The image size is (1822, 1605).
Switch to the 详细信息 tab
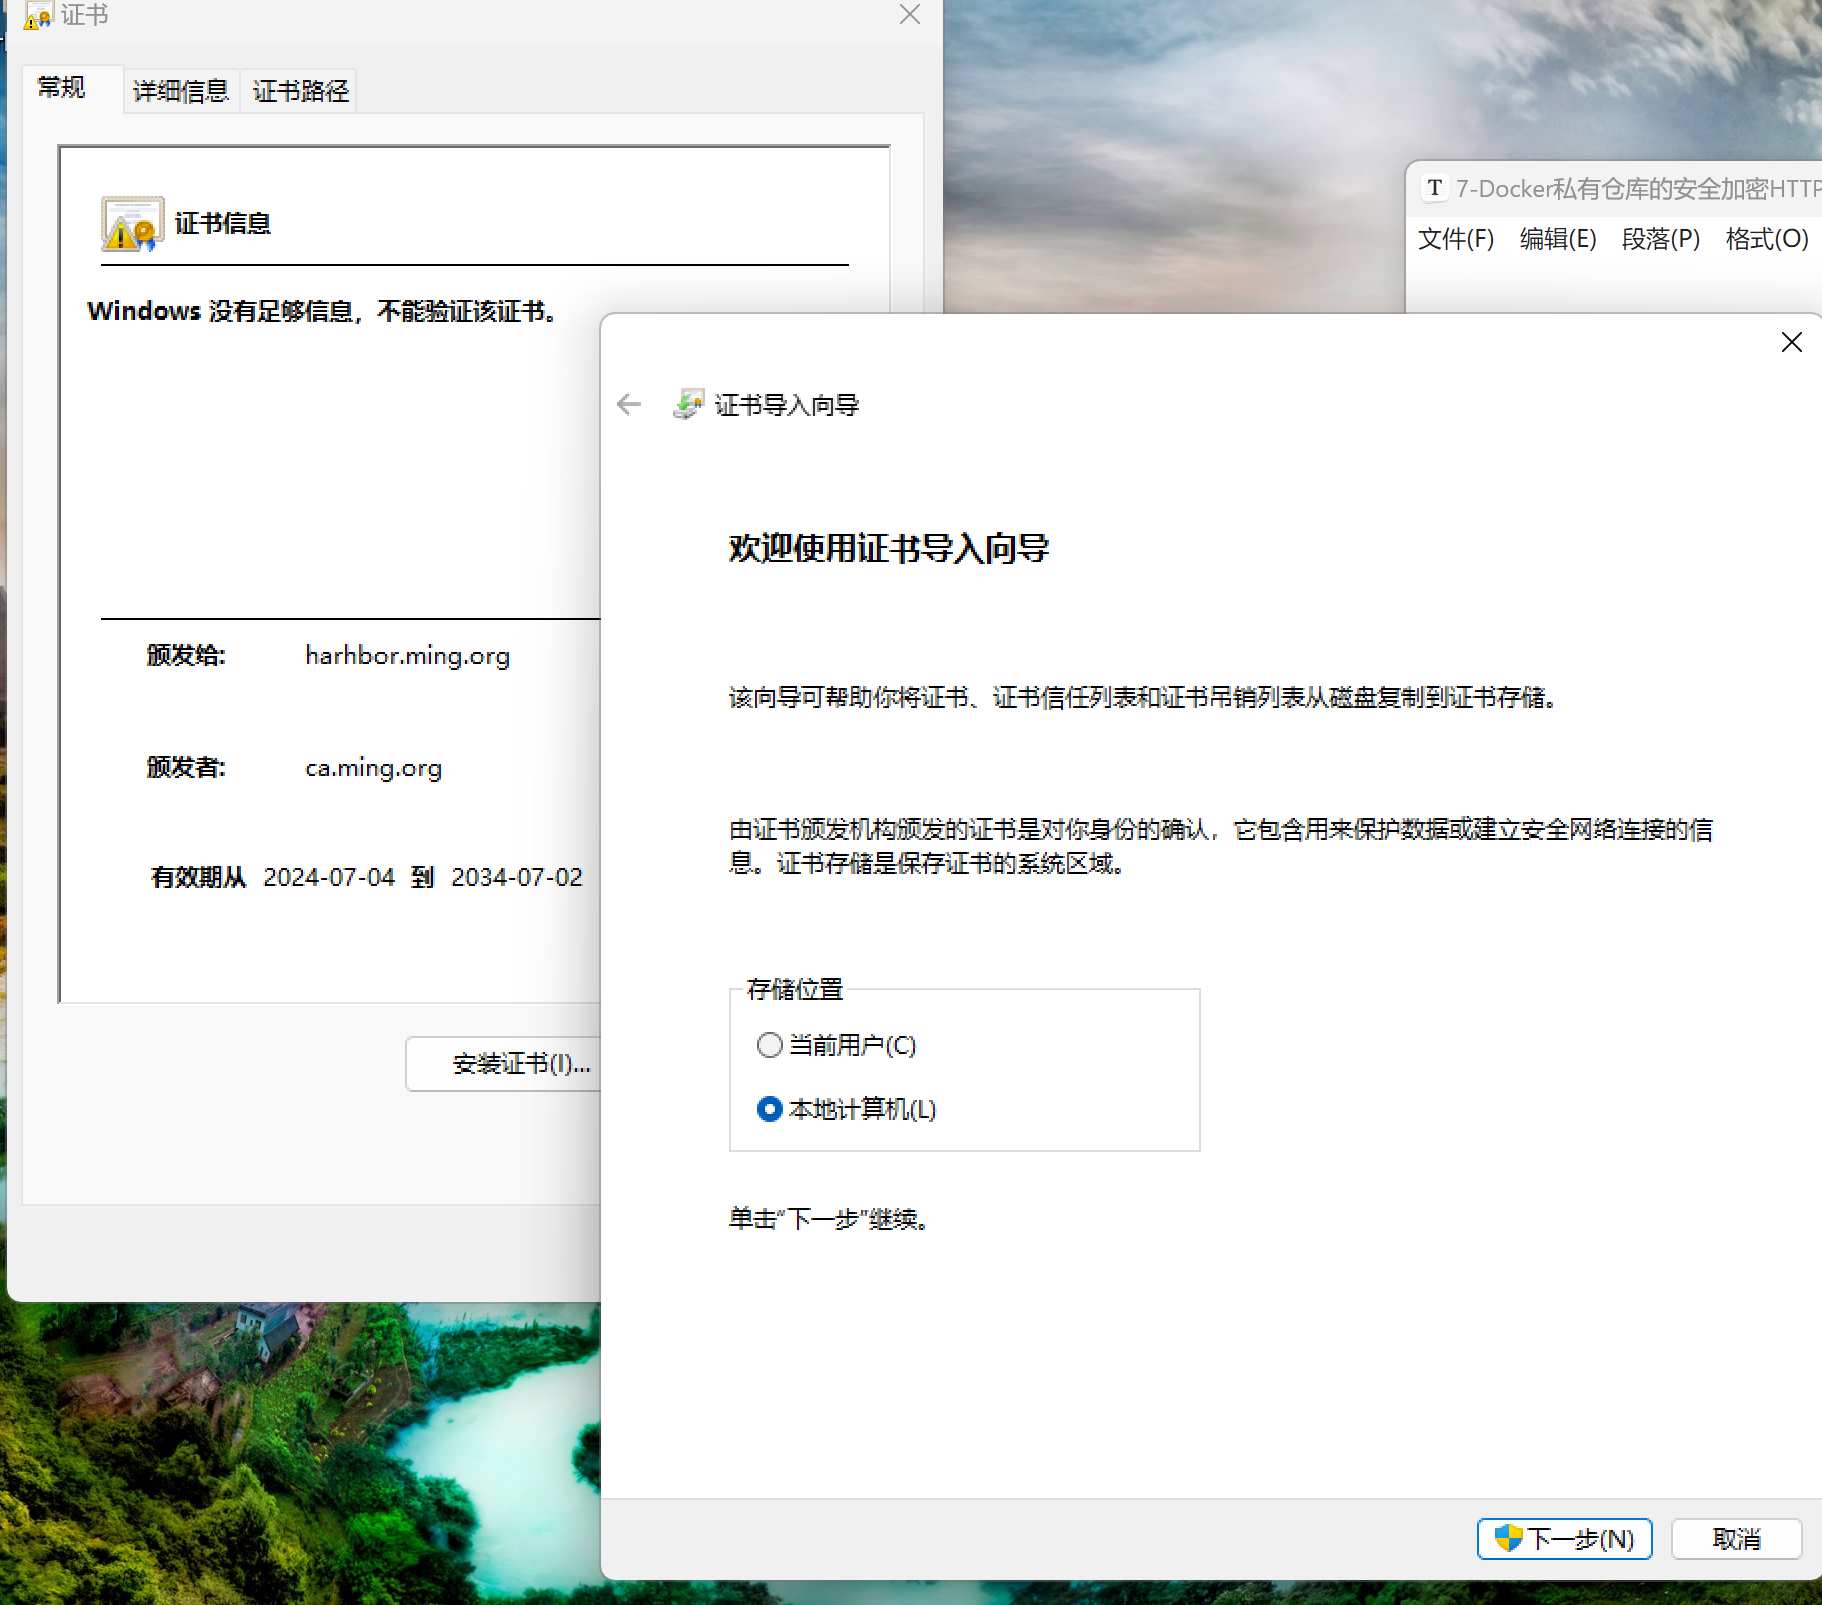(x=181, y=91)
